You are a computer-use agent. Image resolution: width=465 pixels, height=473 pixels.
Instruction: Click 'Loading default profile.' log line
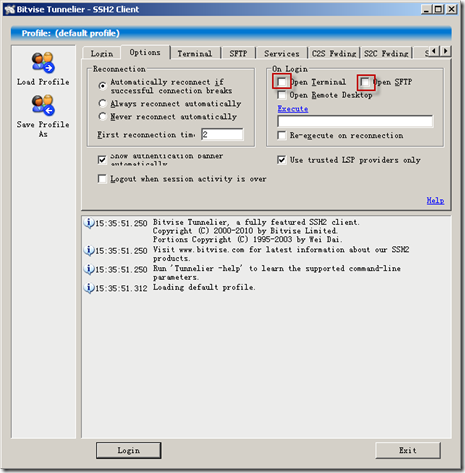click(204, 287)
